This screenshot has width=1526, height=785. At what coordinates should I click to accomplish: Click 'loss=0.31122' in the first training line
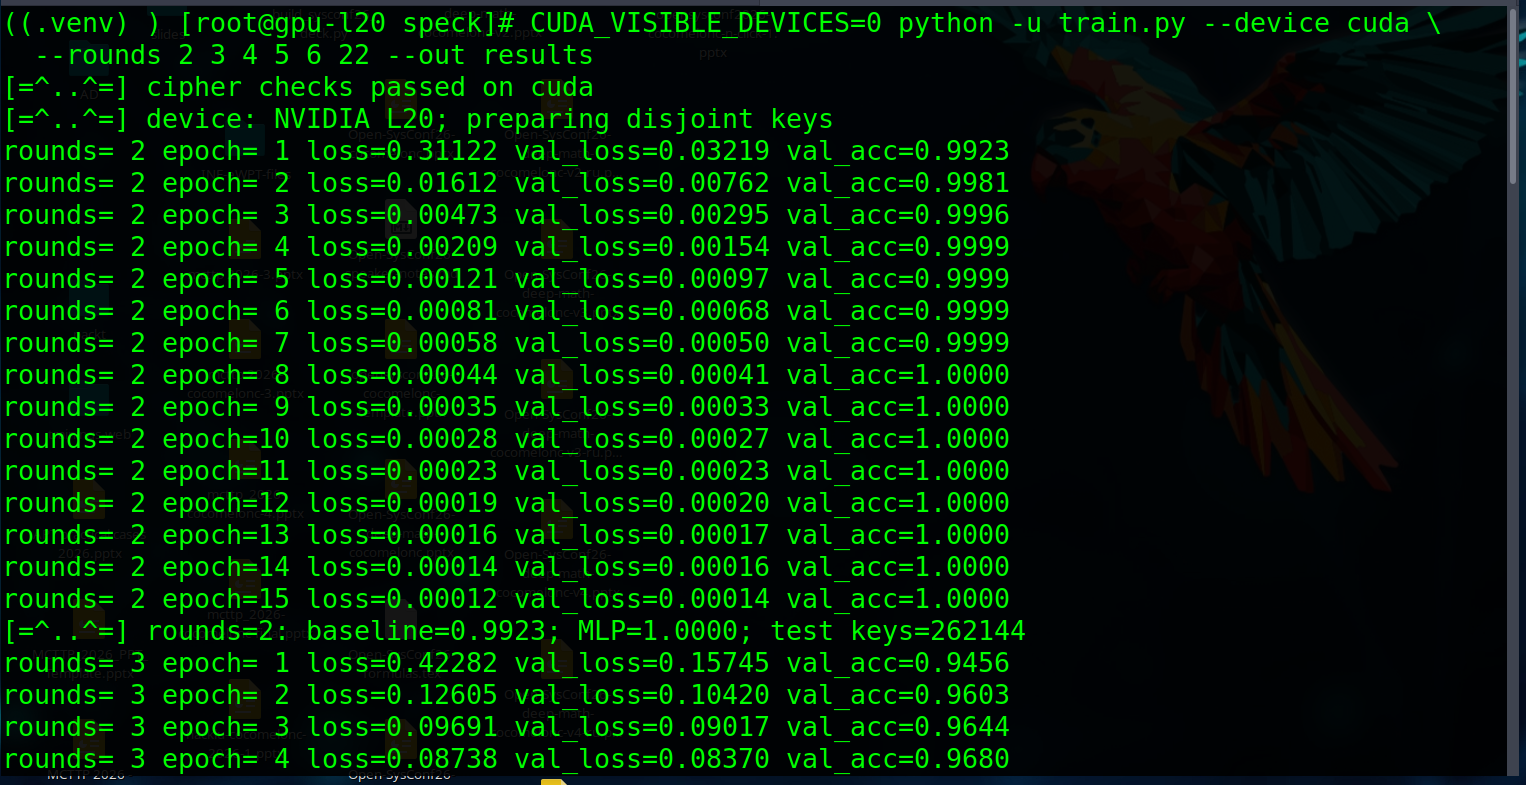tap(402, 151)
